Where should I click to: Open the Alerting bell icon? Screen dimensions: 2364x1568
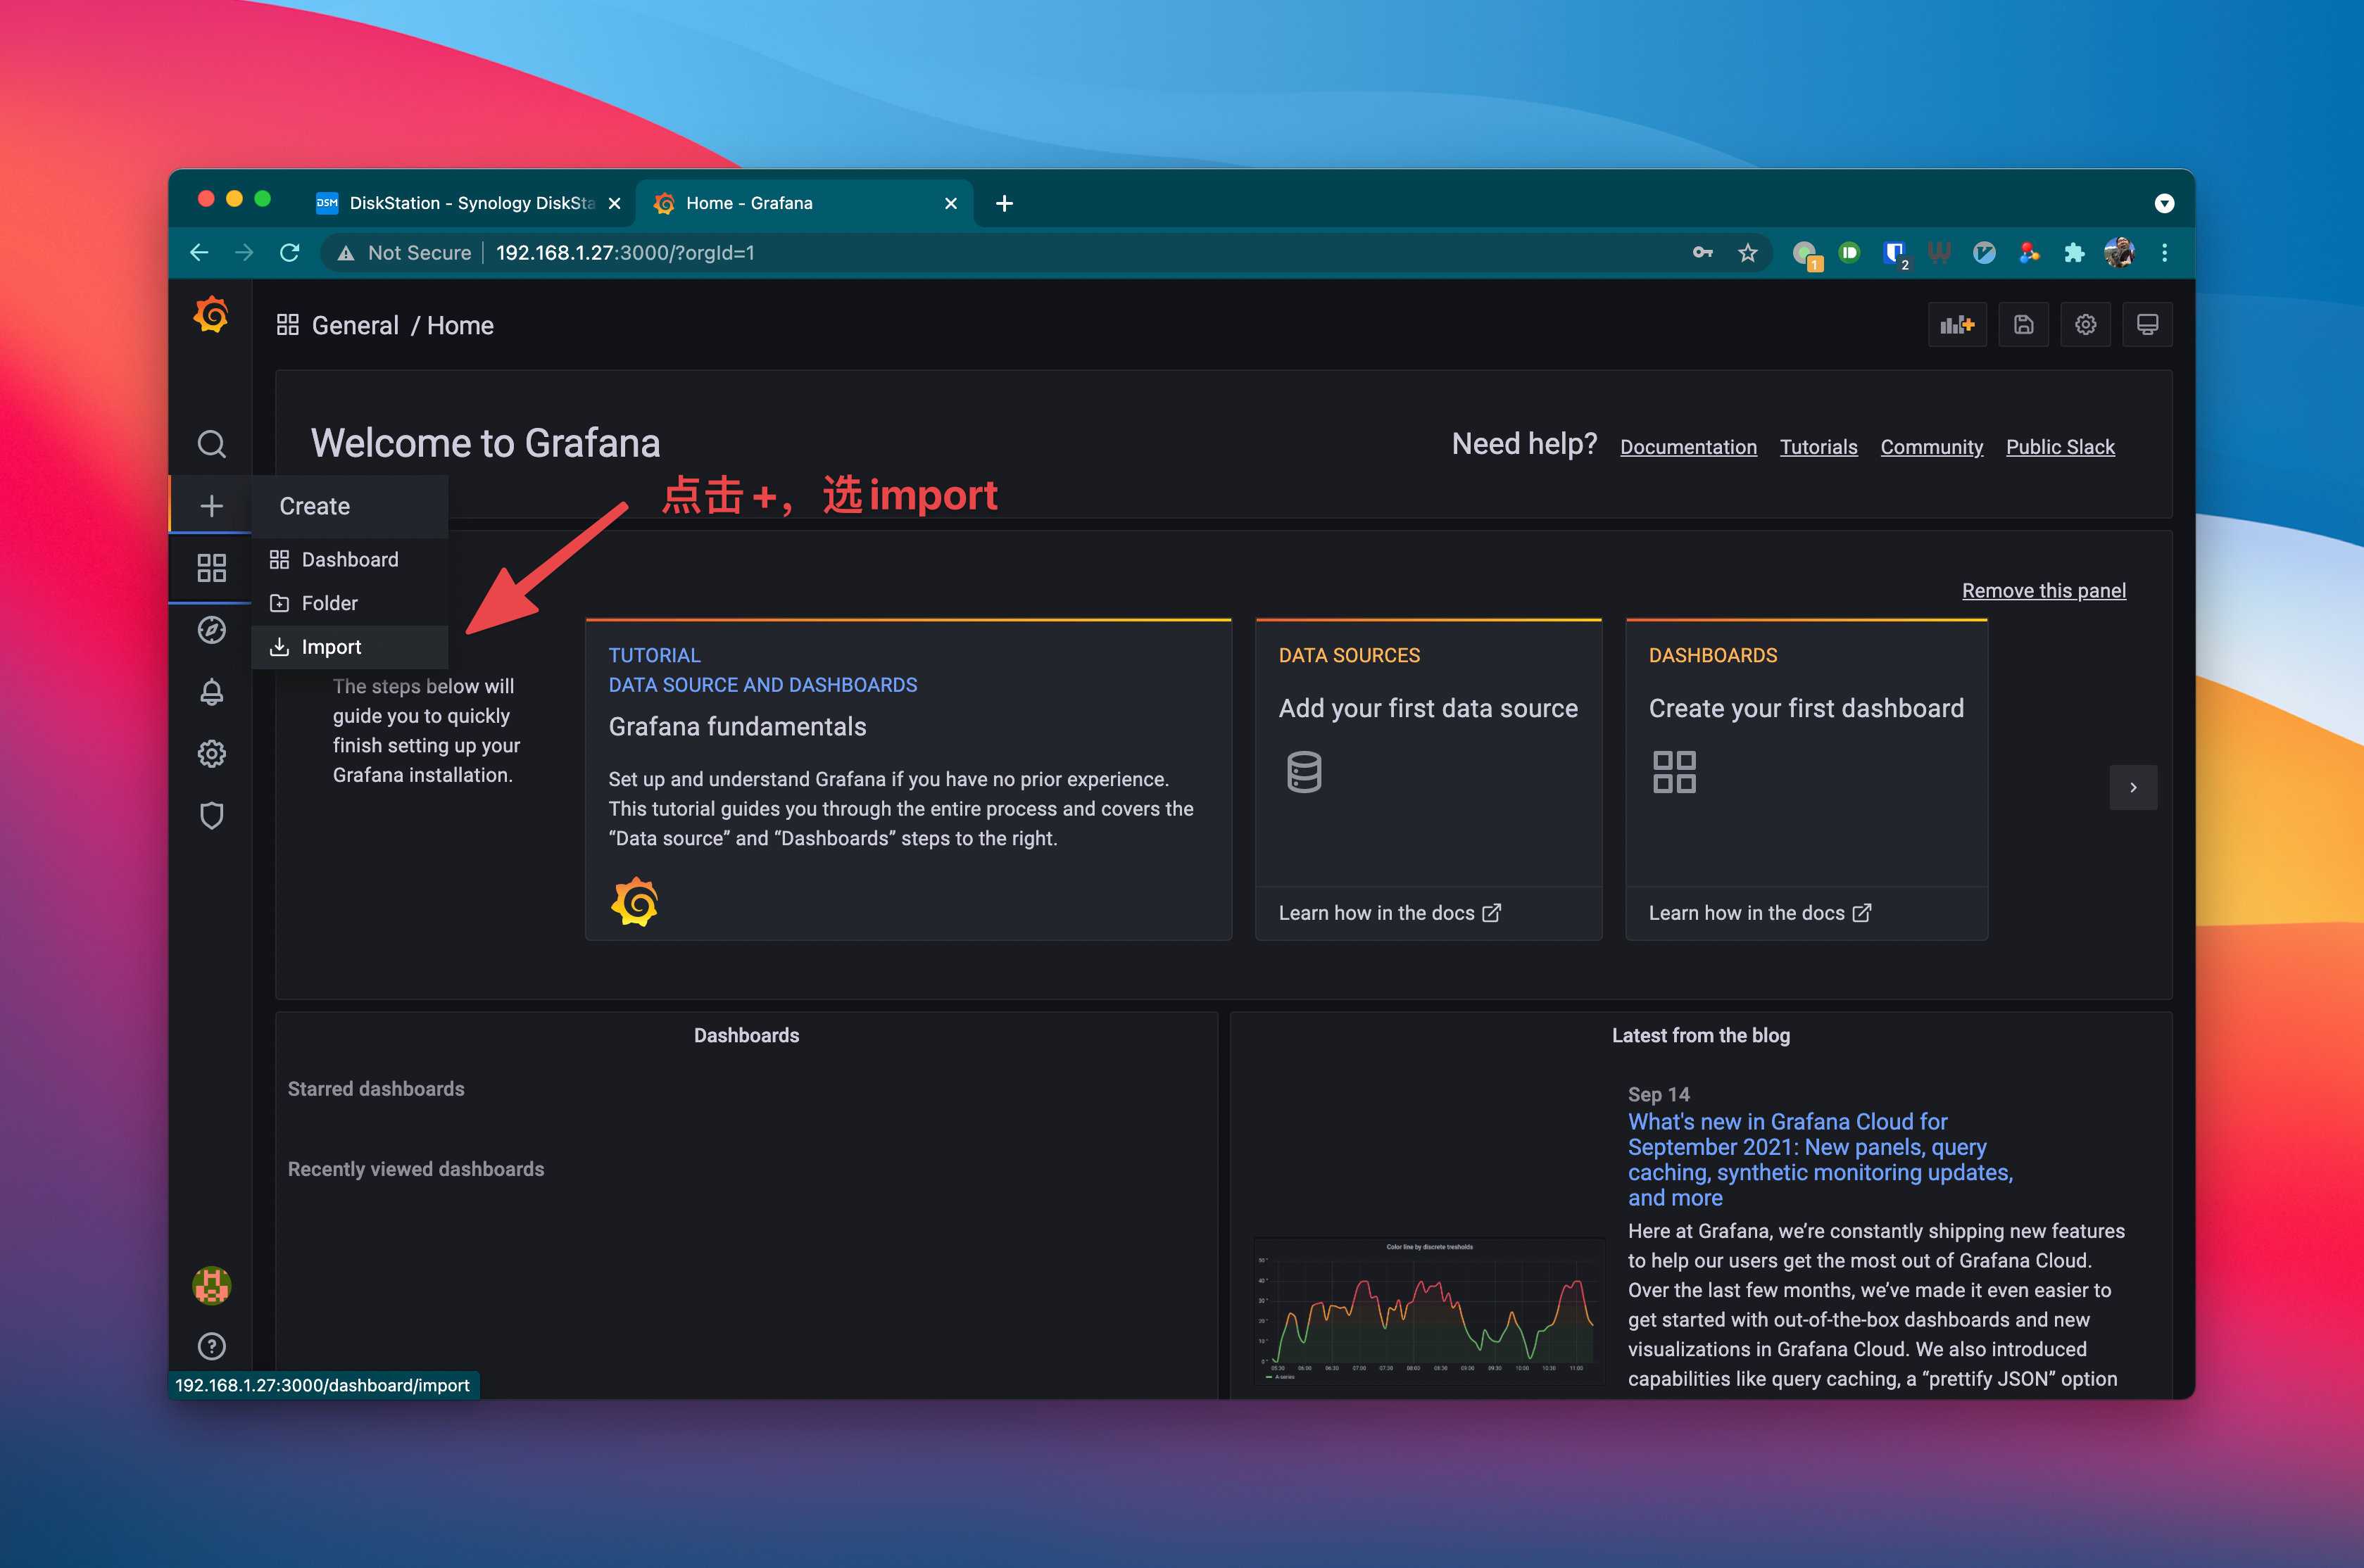pyautogui.click(x=211, y=692)
